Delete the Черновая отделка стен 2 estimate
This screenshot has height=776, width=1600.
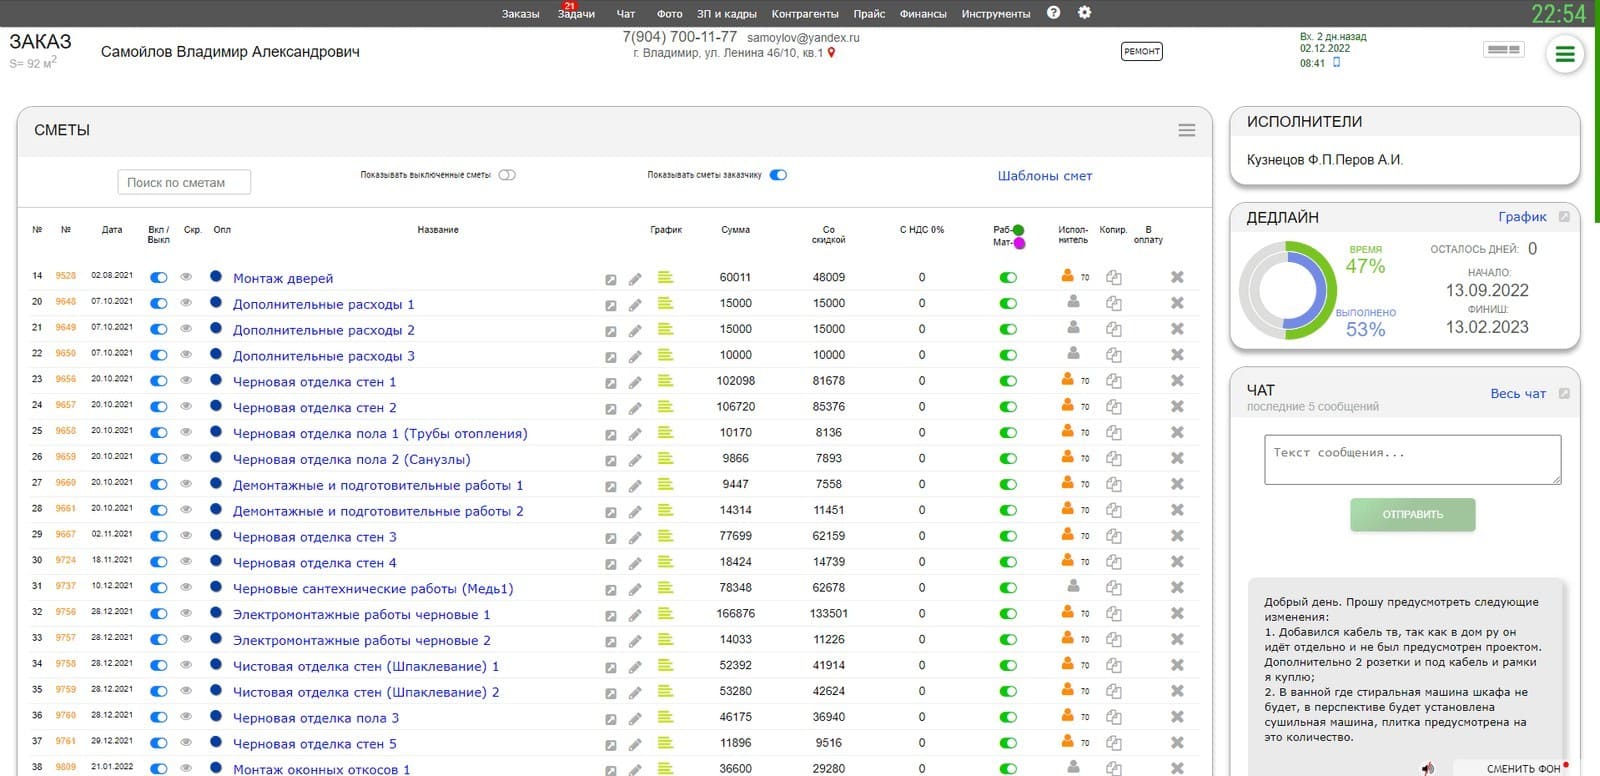[x=1177, y=407]
